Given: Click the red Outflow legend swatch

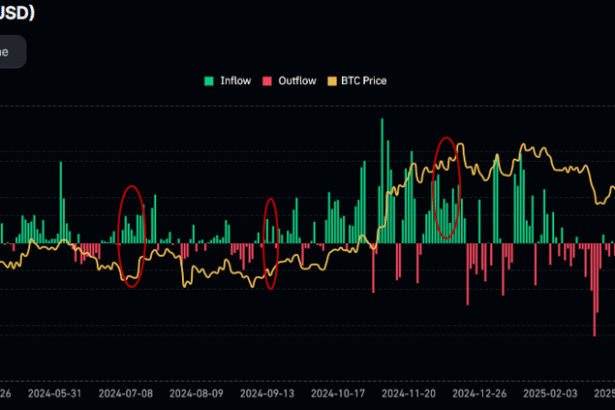Looking at the screenshot, I should click(x=266, y=81).
